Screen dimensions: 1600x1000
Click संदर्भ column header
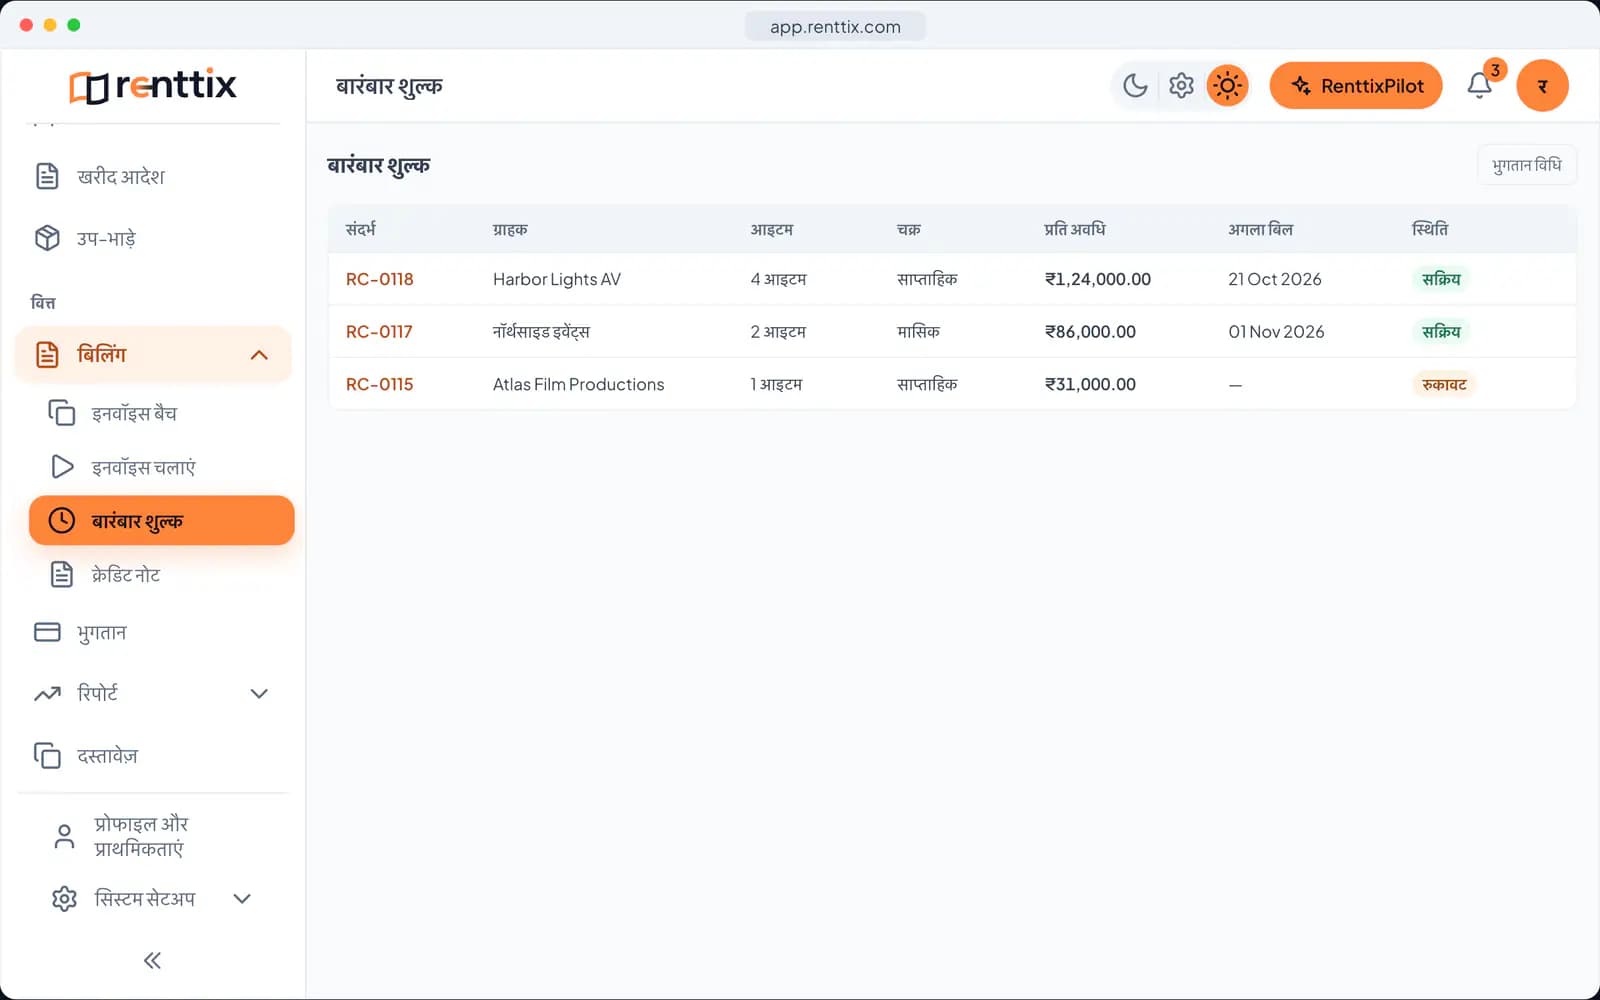360,229
